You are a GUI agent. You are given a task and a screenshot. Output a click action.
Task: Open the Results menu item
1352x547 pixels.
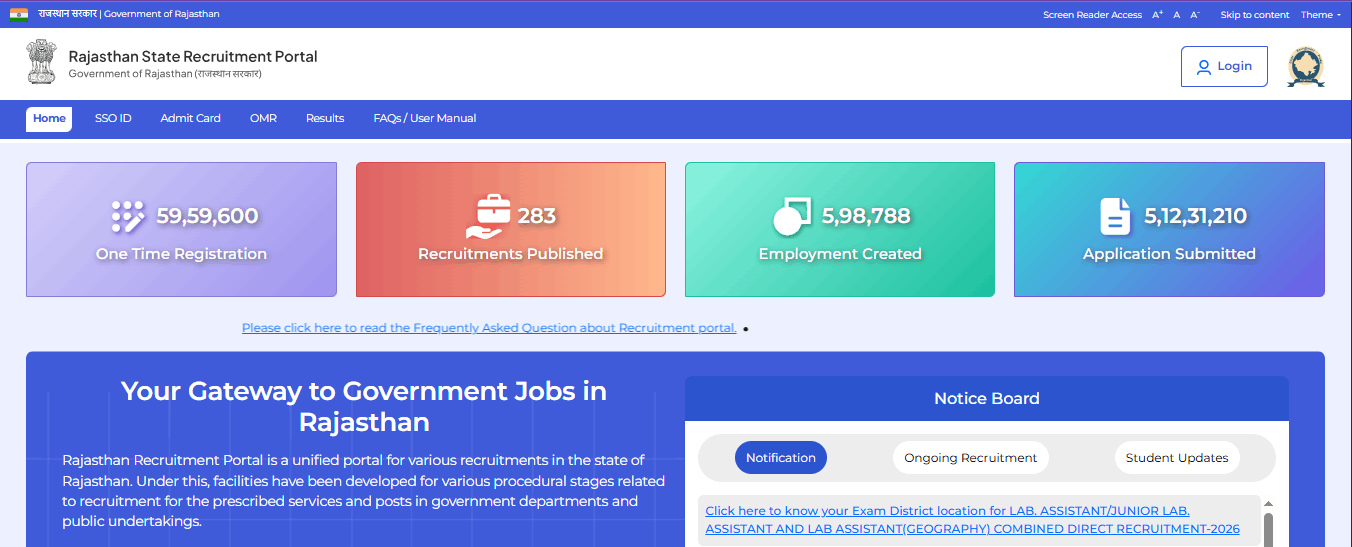click(x=325, y=118)
